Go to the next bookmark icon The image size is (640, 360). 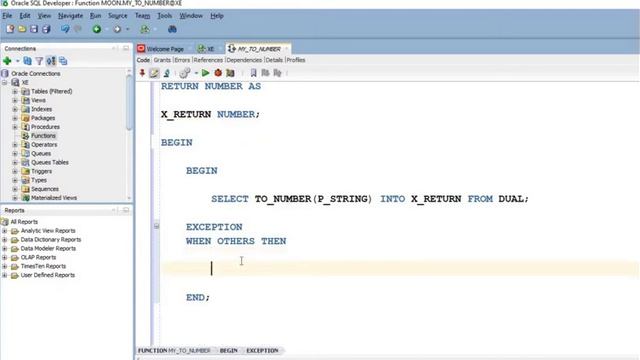coord(278,73)
